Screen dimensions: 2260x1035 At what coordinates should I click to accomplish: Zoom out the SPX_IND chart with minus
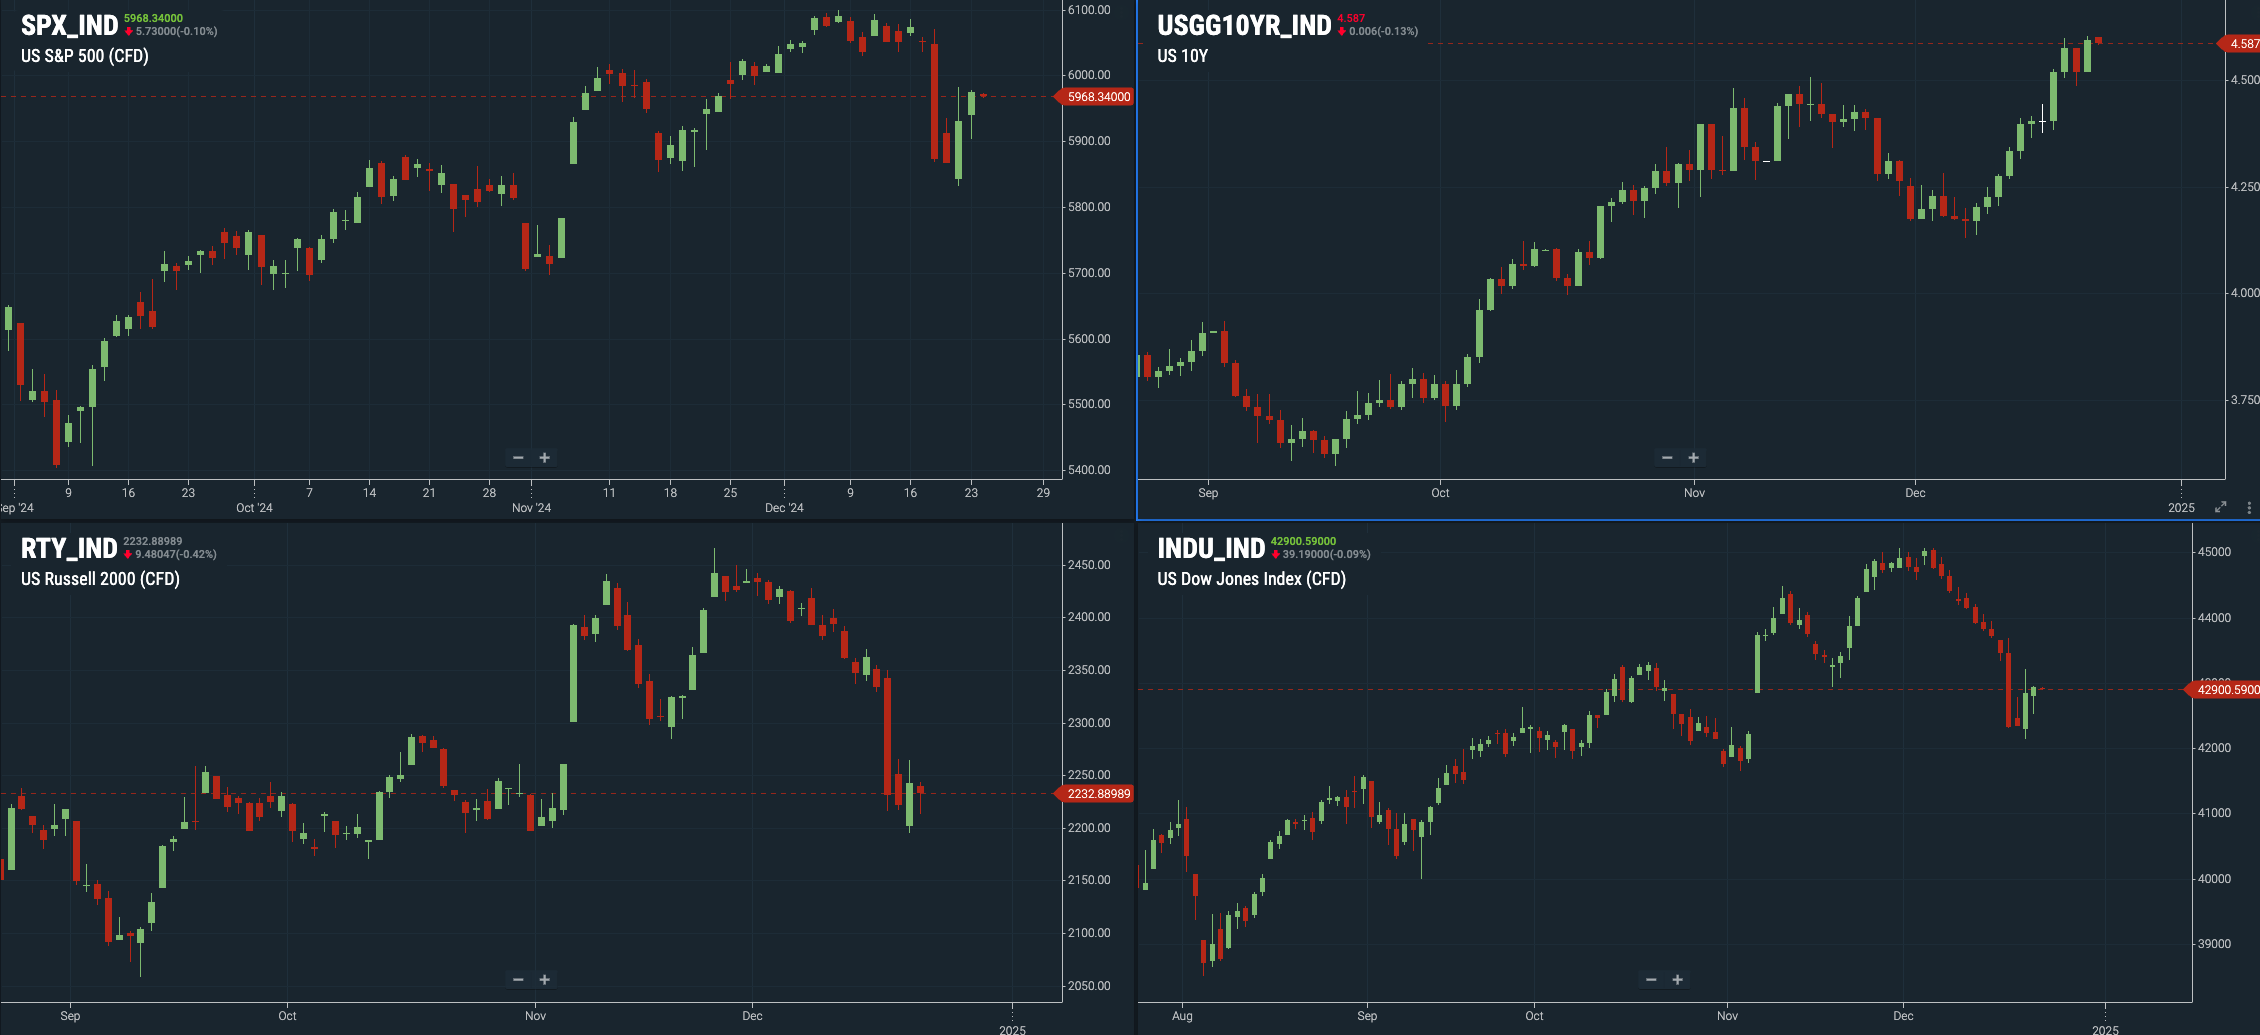(x=518, y=458)
